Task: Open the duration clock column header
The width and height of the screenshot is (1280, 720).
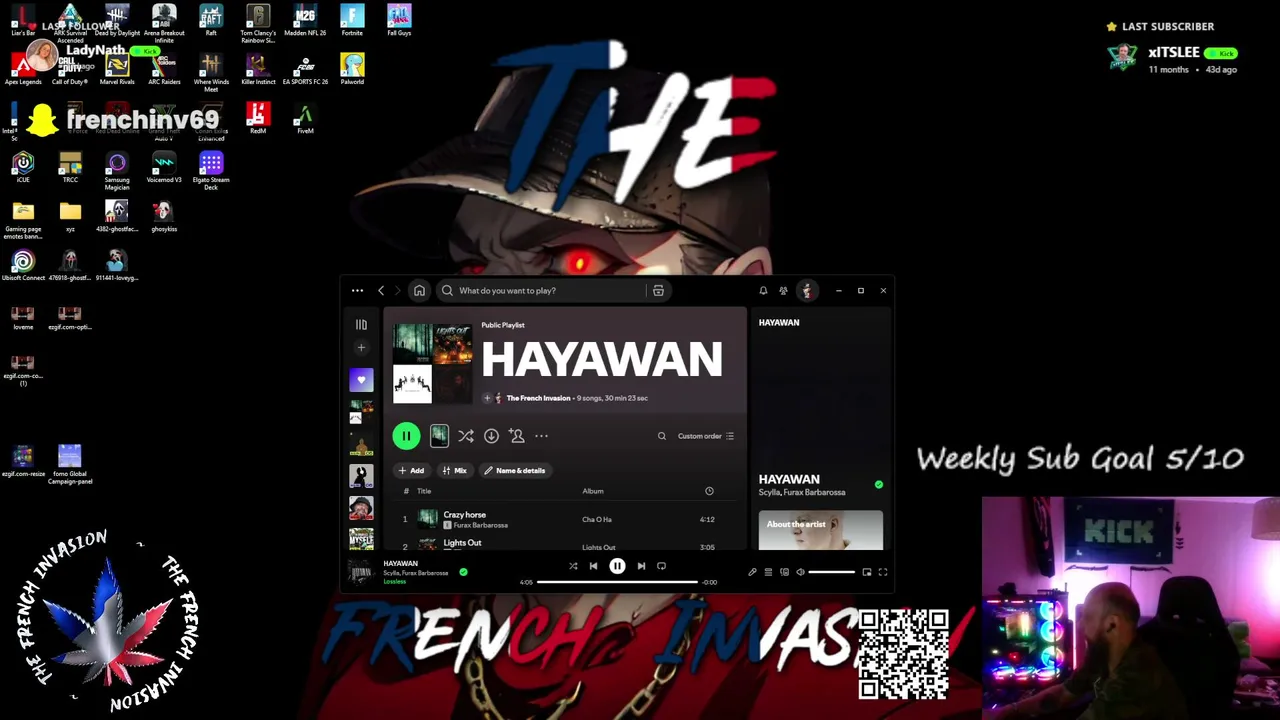Action: click(x=709, y=491)
